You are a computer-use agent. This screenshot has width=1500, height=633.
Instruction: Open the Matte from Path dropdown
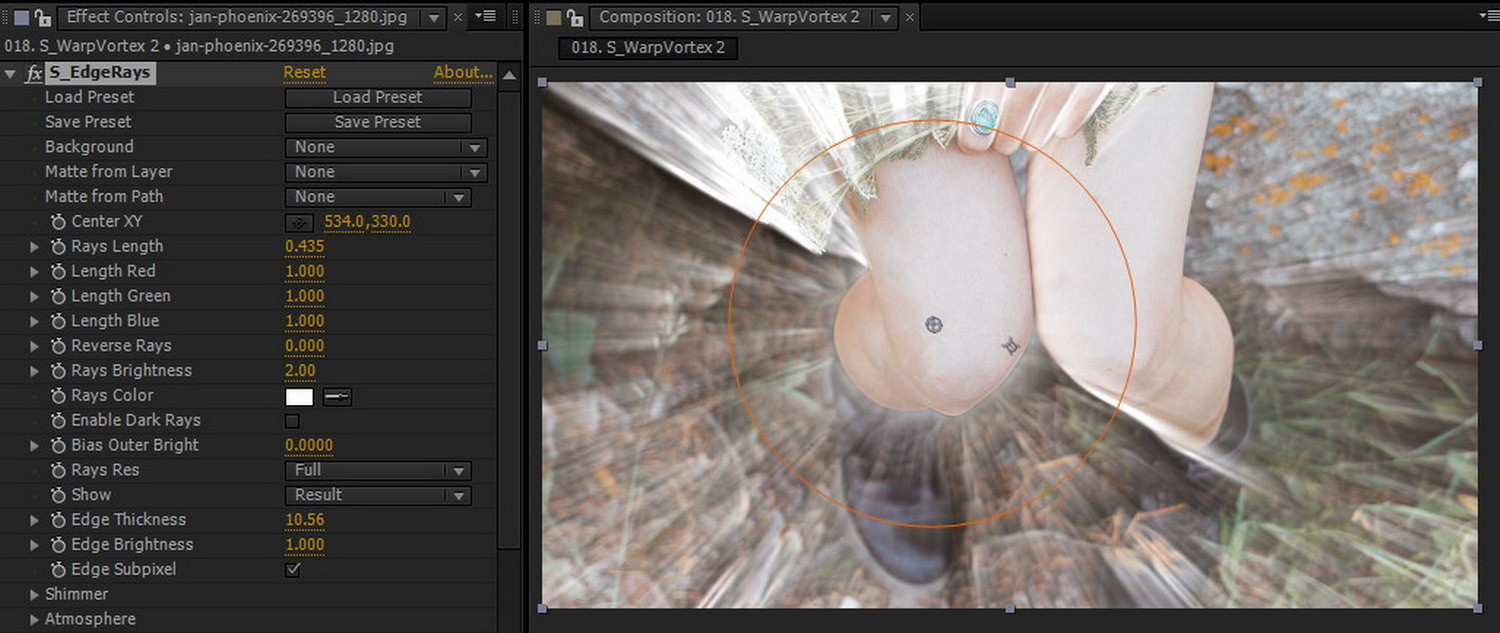(378, 197)
